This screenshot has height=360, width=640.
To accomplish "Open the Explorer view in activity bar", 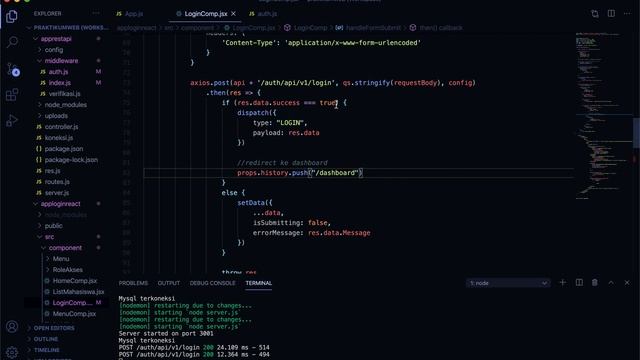I will click(12, 17).
